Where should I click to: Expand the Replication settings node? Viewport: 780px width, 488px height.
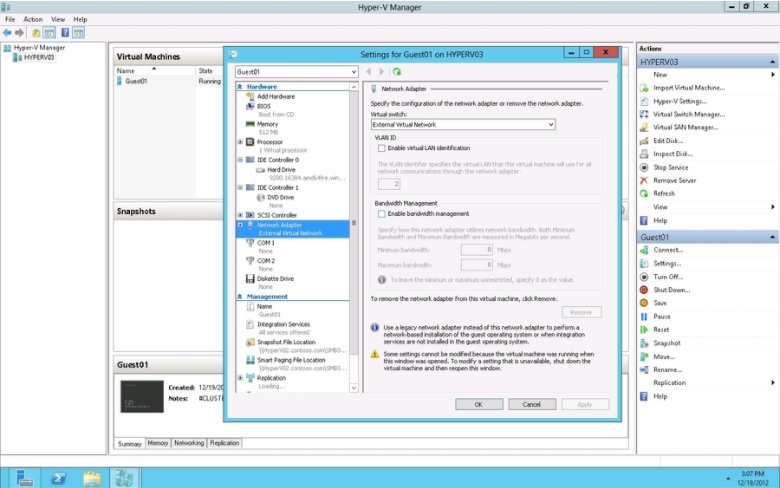point(240,378)
